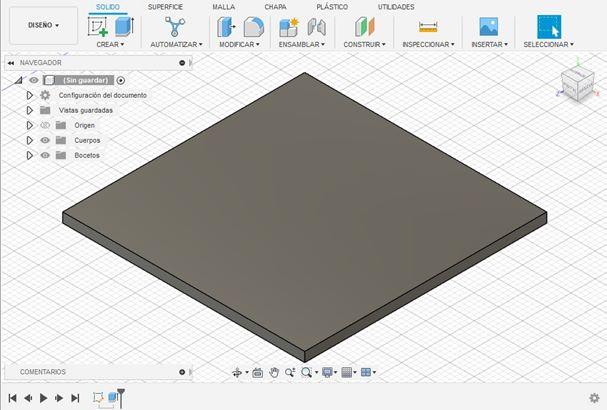Expand the Cuerpos node
The image size is (607, 410).
point(29,140)
